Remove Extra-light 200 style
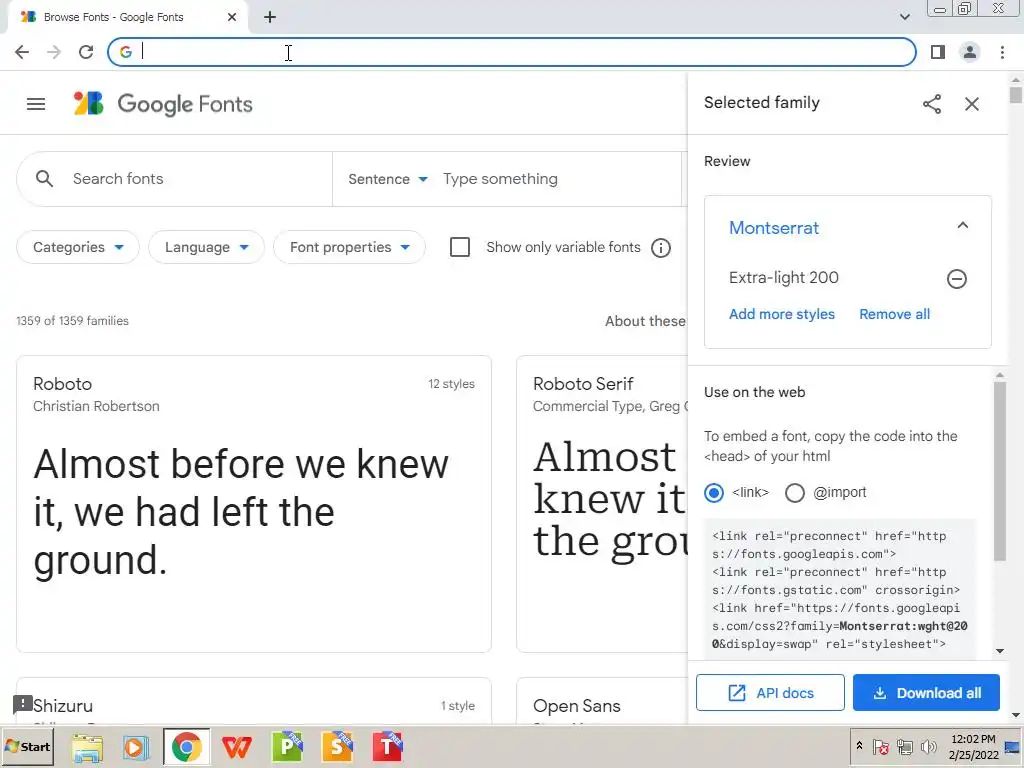The height and width of the screenshot is (768, 1024). coord(957,279)
